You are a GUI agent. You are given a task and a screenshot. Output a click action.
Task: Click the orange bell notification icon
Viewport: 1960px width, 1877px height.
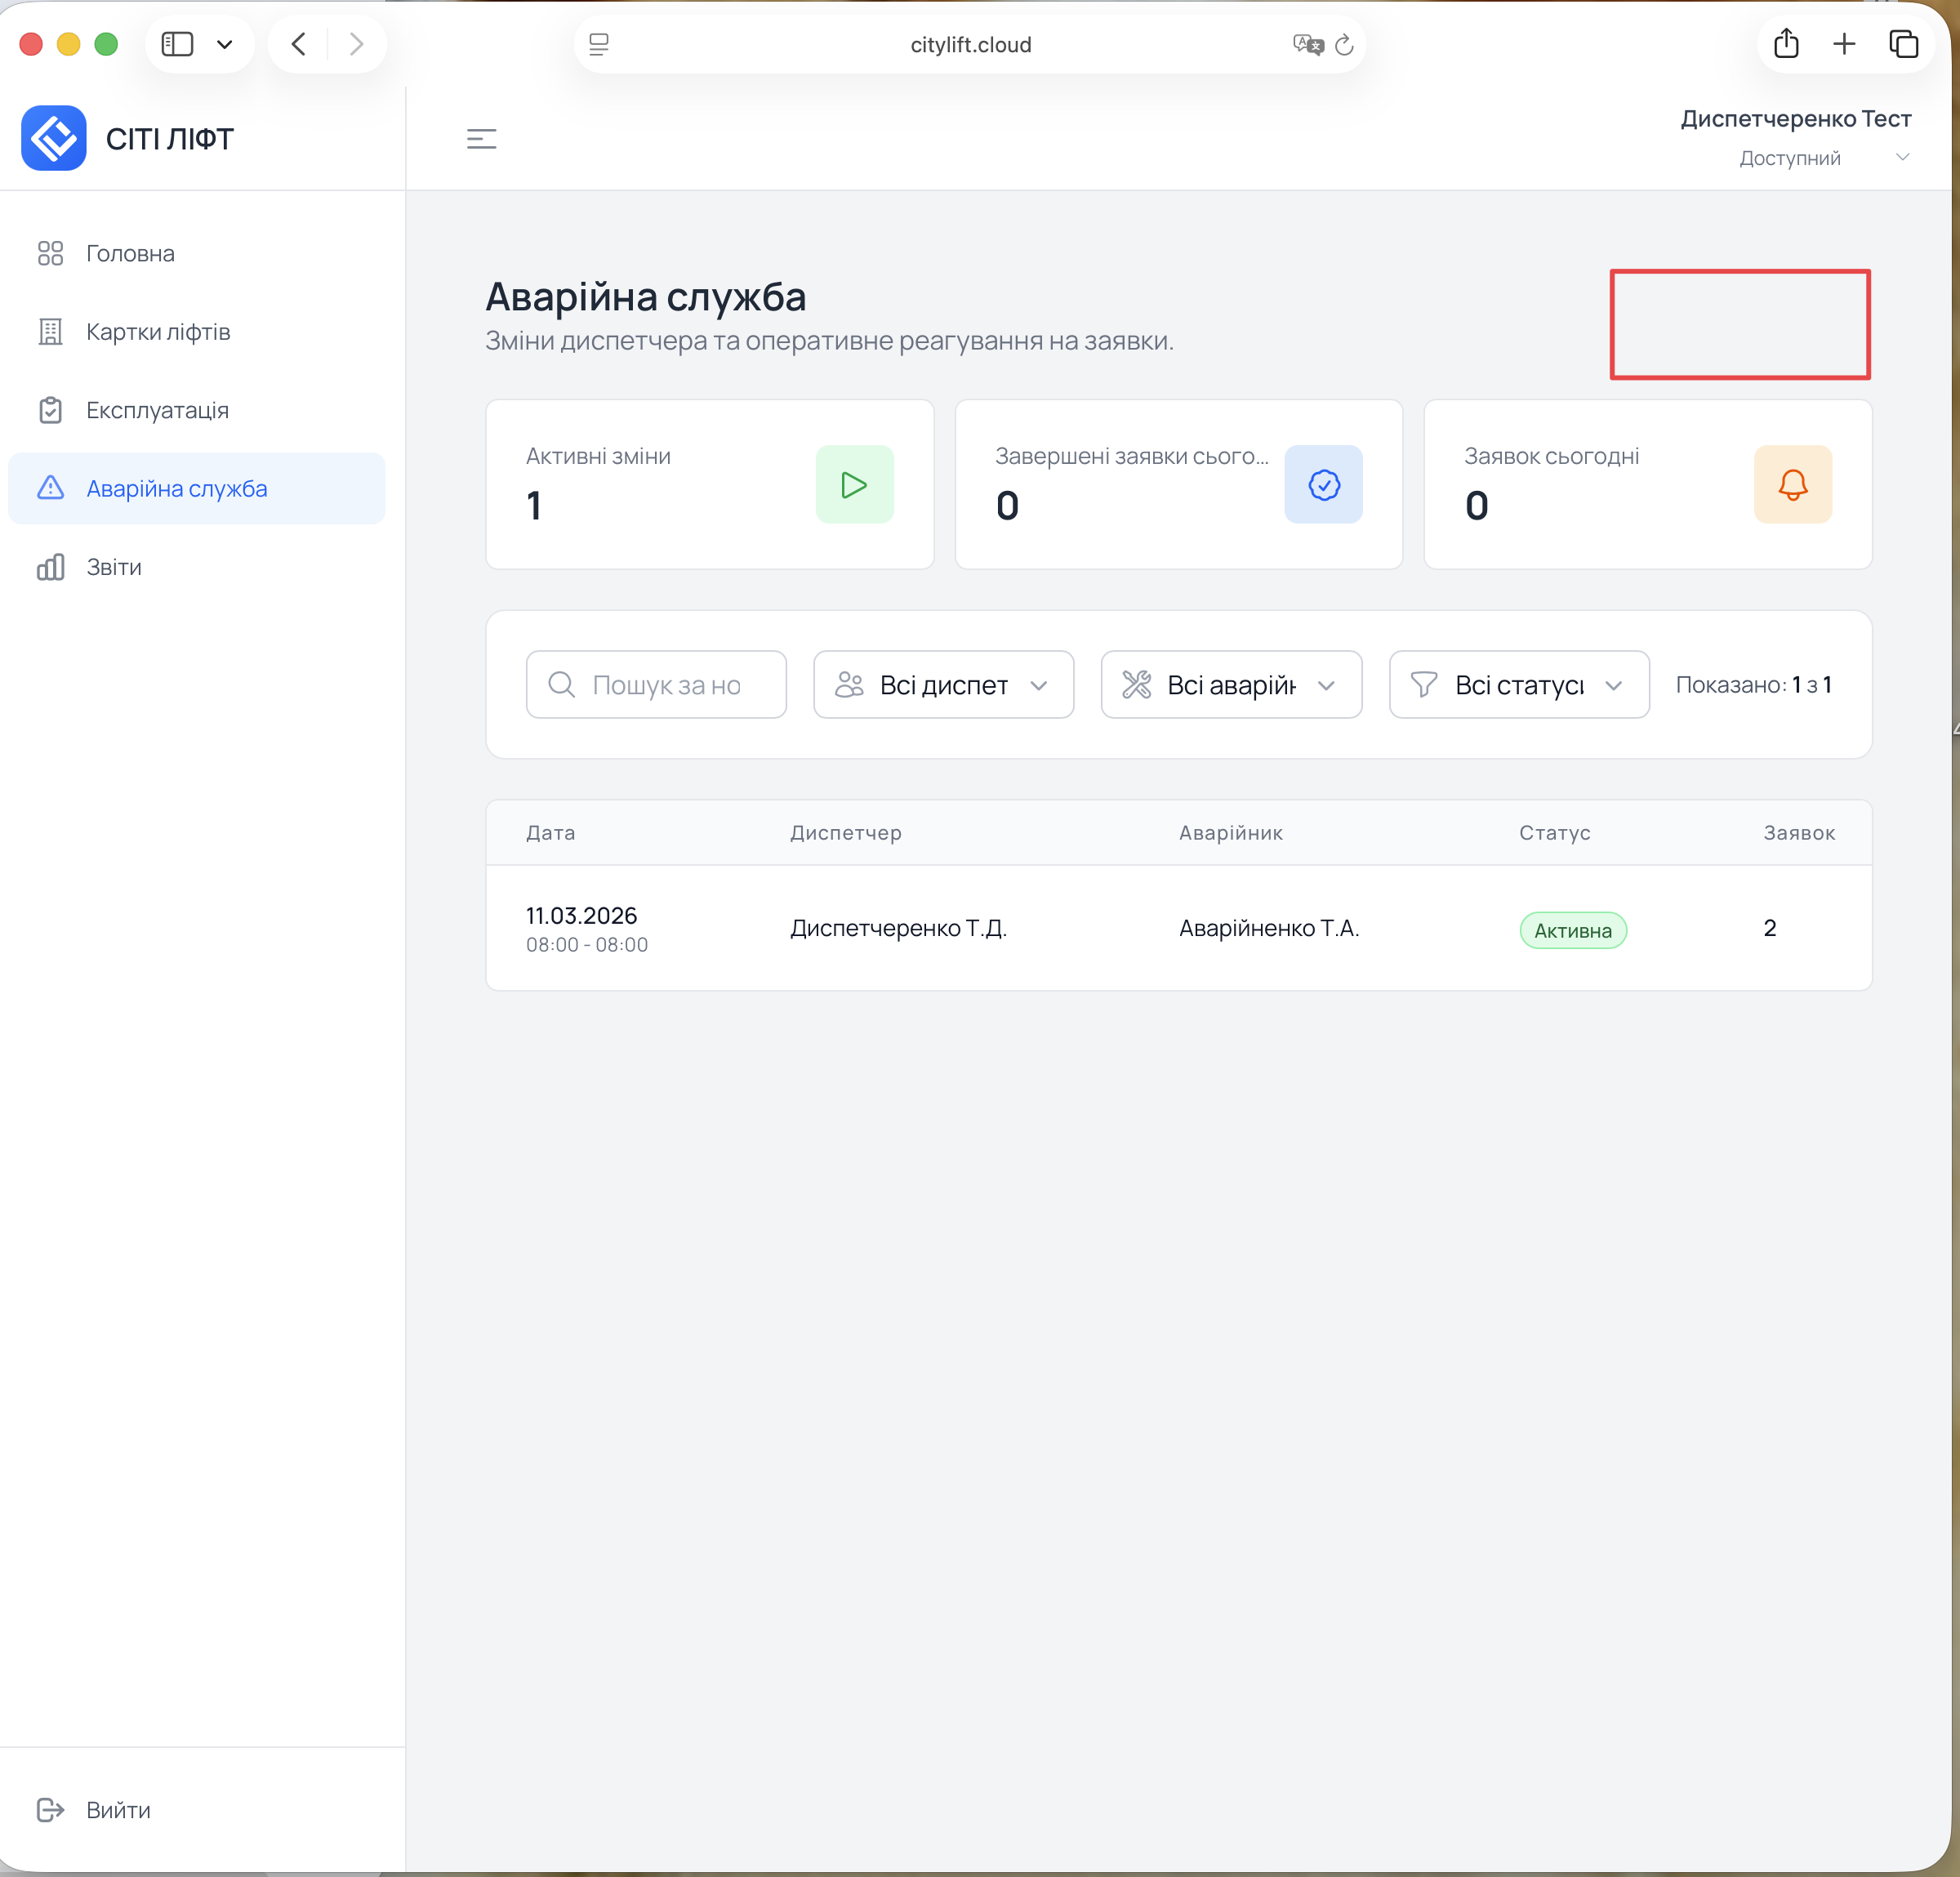(x=1792, y=484)
